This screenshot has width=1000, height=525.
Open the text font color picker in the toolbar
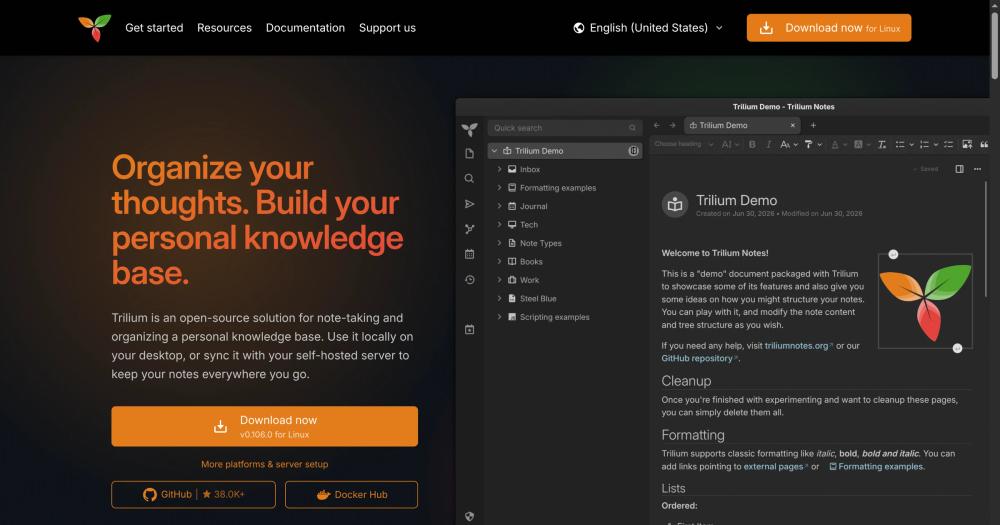(x=839, y=144)
